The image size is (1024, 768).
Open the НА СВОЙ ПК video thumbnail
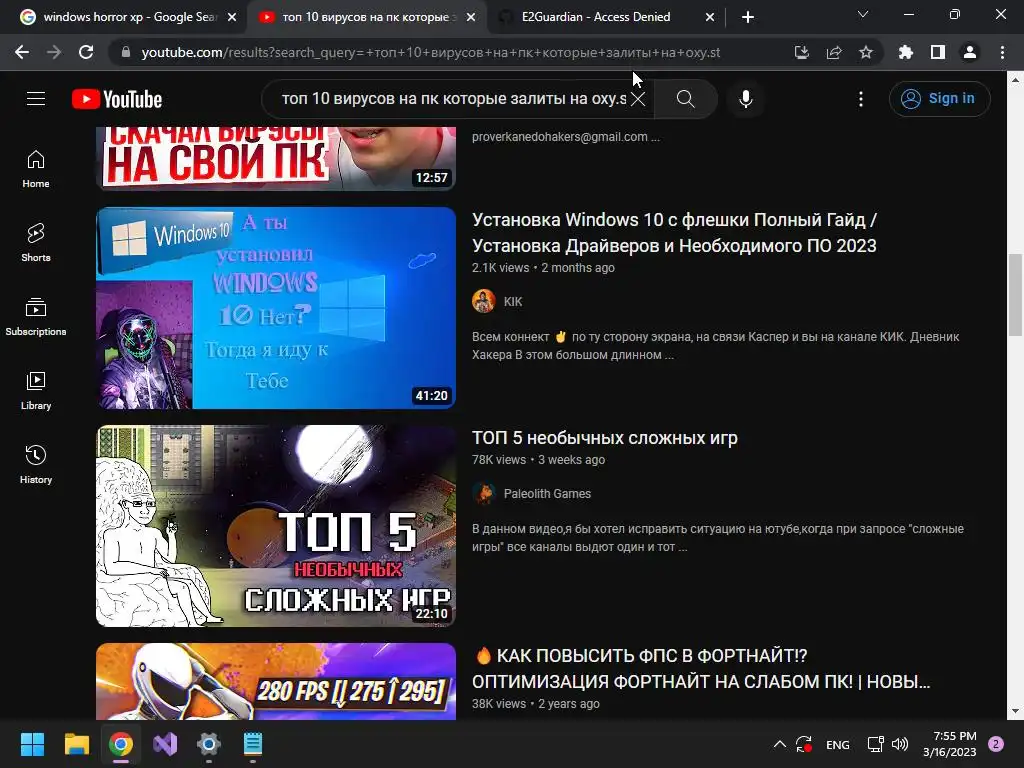[276, 158]
